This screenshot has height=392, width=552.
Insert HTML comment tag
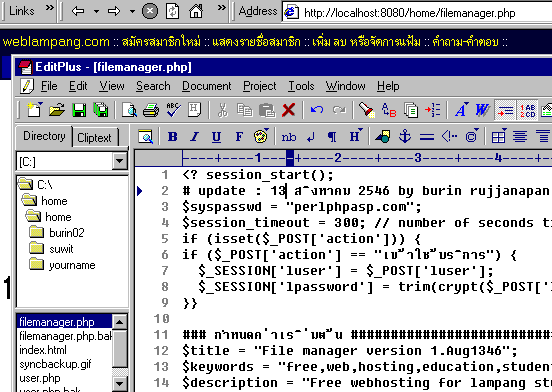pos(449,137)
